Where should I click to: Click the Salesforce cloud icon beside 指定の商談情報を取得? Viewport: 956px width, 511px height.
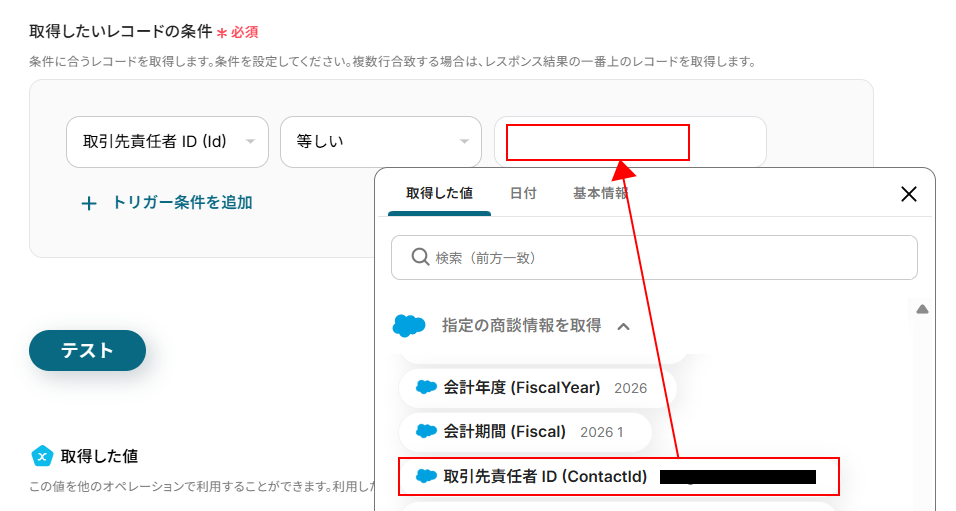tap(408, 326)
